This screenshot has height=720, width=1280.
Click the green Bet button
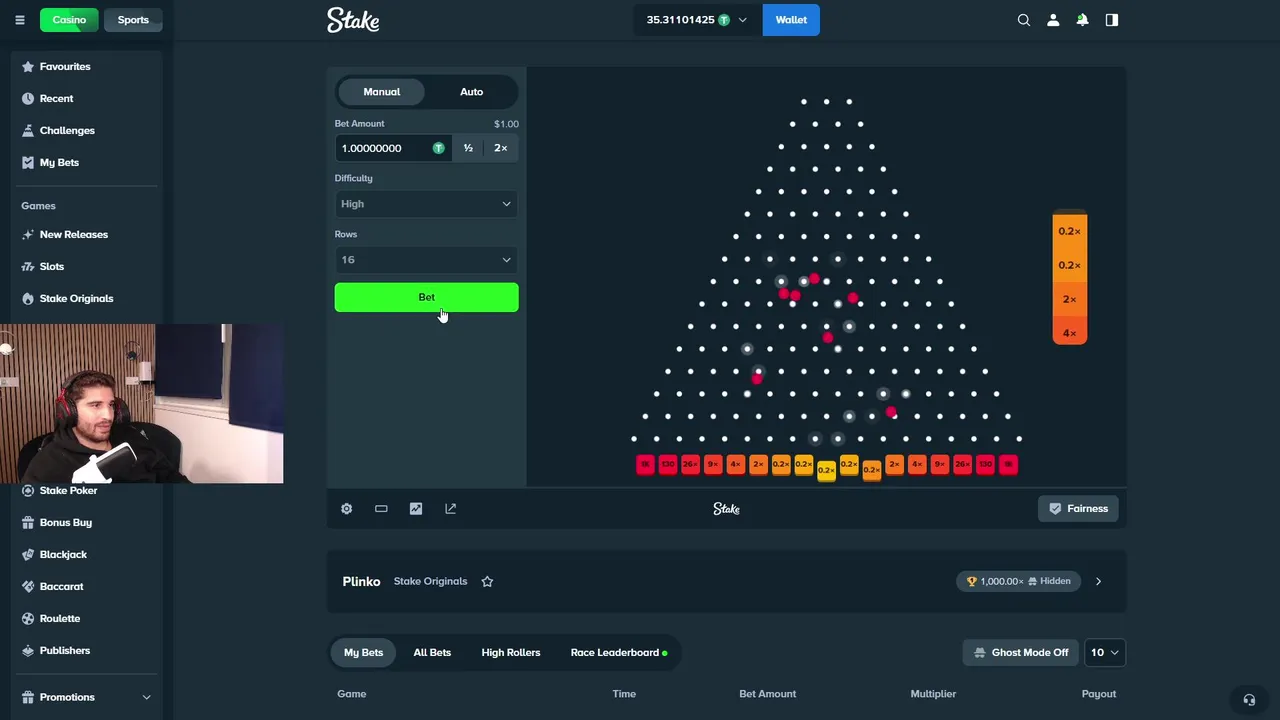point(427,298)
